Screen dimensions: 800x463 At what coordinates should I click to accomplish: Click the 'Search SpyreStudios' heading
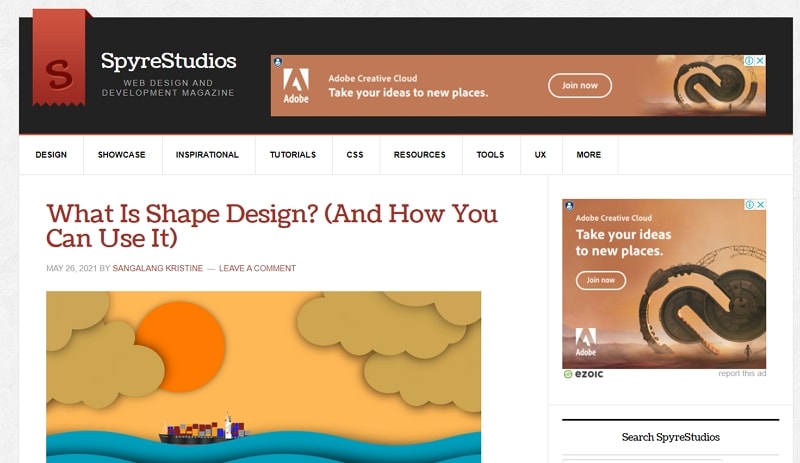670,437
